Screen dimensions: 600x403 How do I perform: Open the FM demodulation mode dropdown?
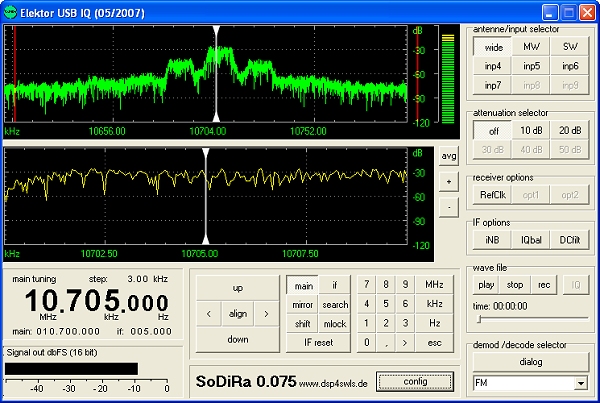pos(580,382)
